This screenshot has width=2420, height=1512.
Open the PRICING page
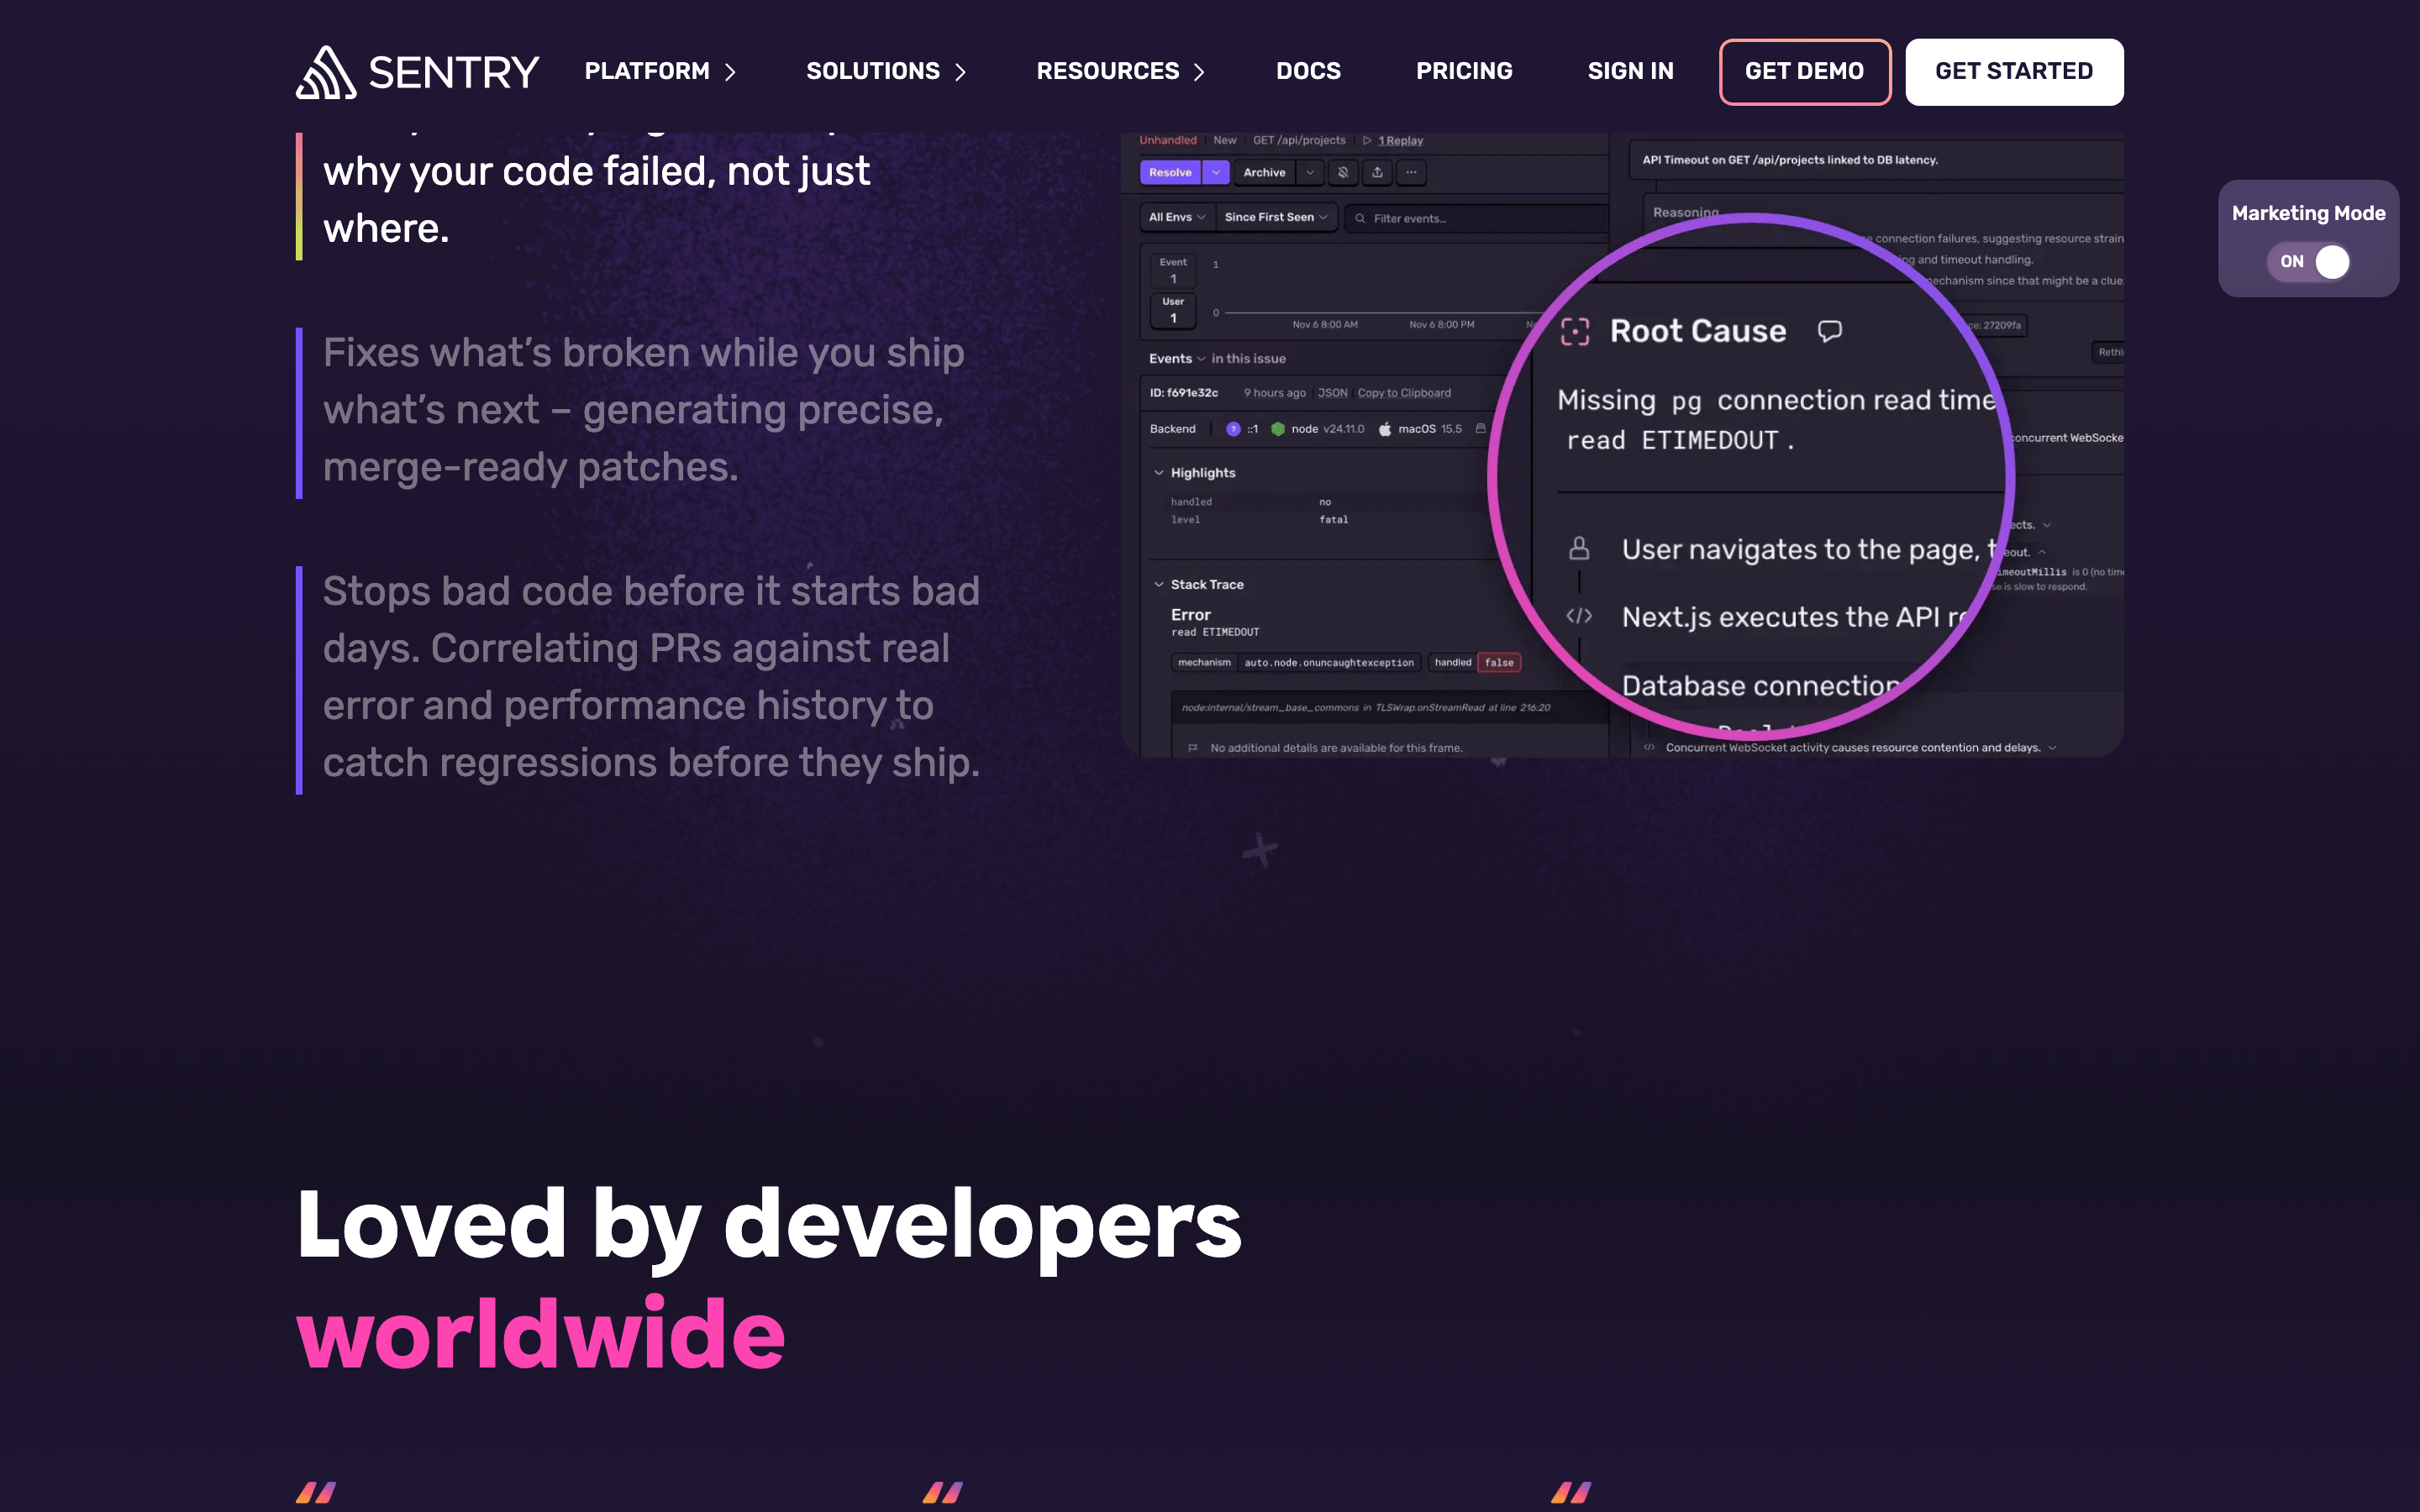[x=1464, y=72]
